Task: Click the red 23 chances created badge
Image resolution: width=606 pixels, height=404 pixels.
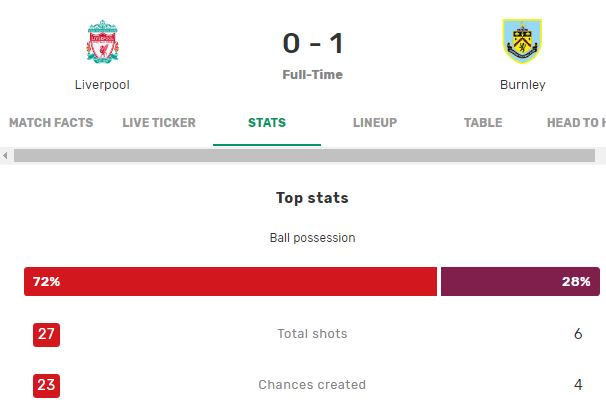Action: pos(46,385)
